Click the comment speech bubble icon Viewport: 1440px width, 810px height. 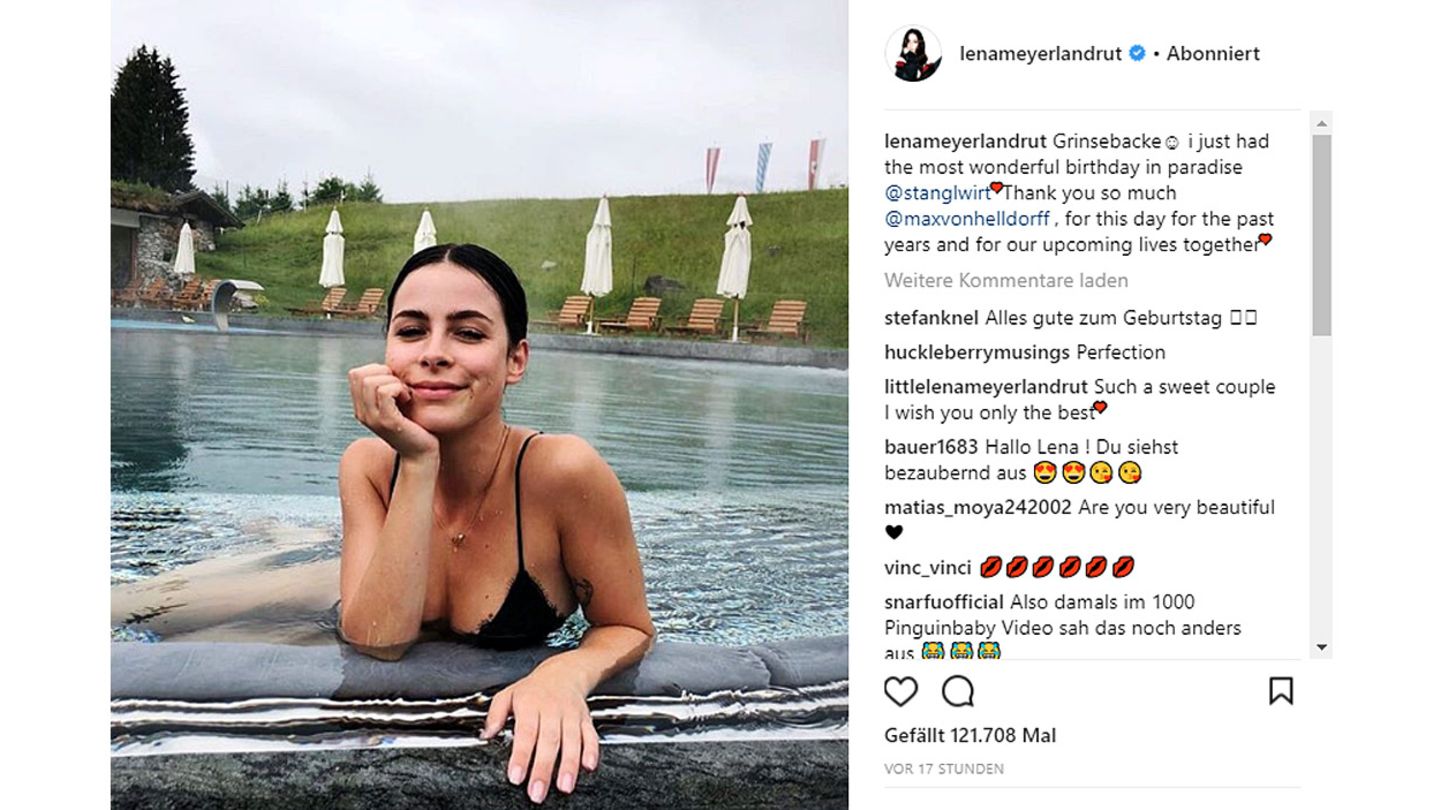958,691
